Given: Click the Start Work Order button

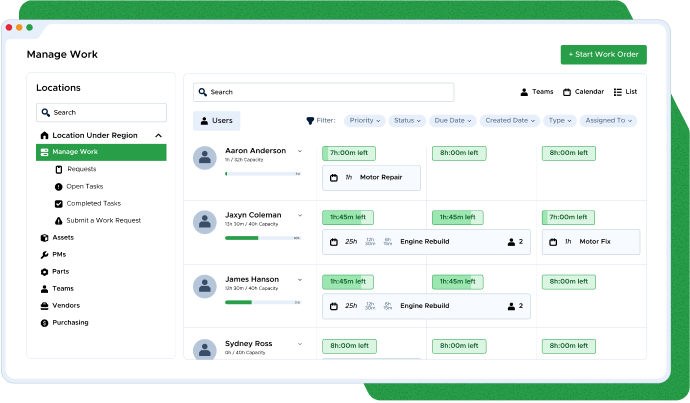Looking at the screenshot, I should [x=603, y=55].
